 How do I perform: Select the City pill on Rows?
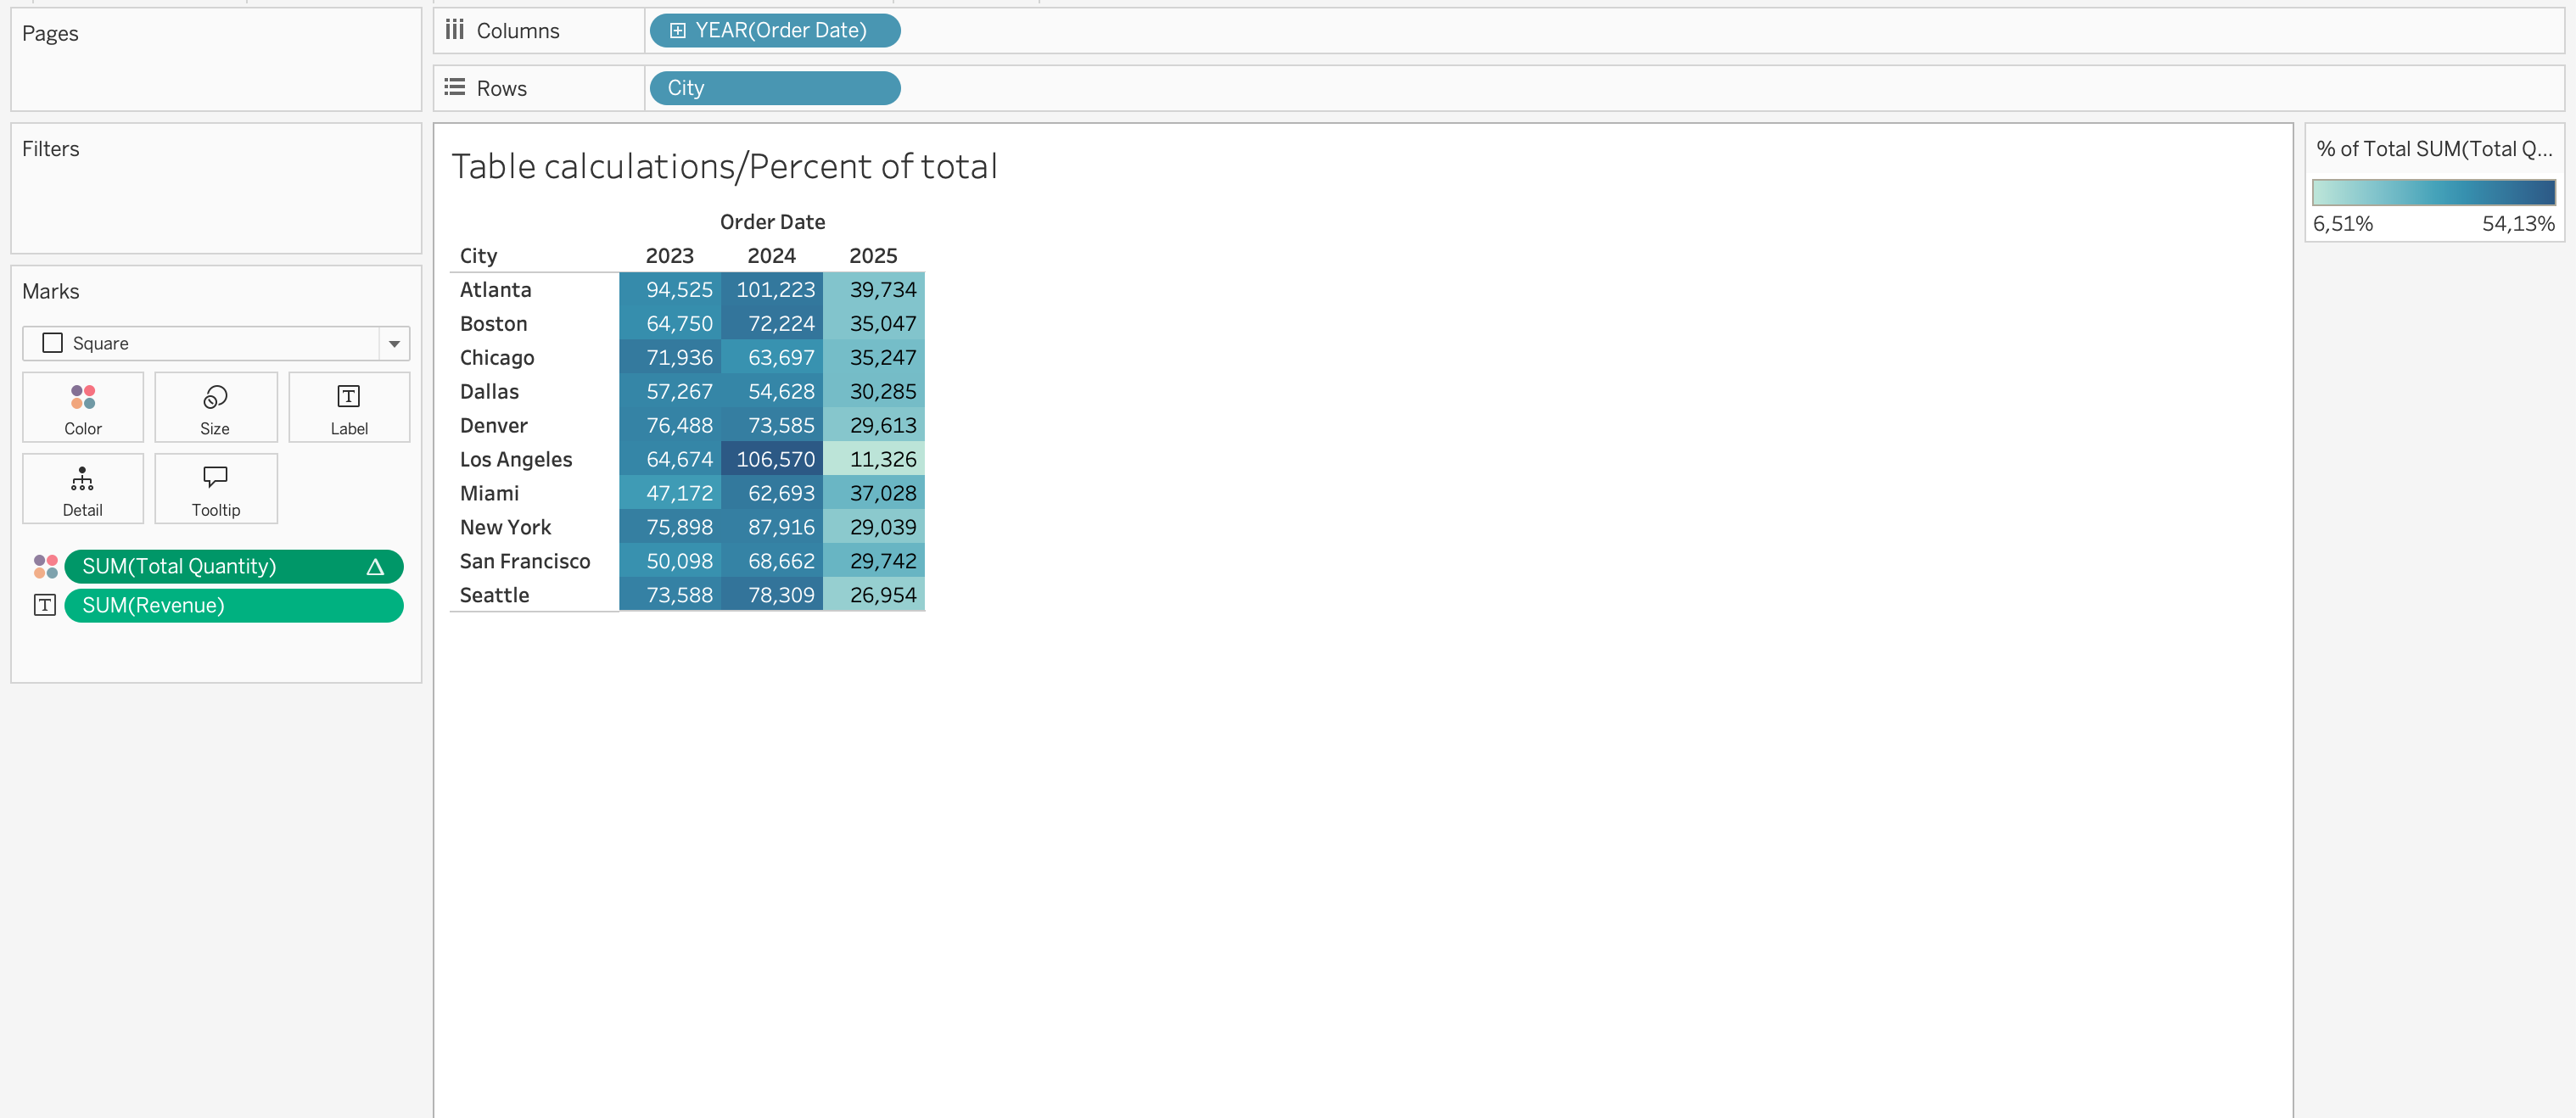(774, 88)
